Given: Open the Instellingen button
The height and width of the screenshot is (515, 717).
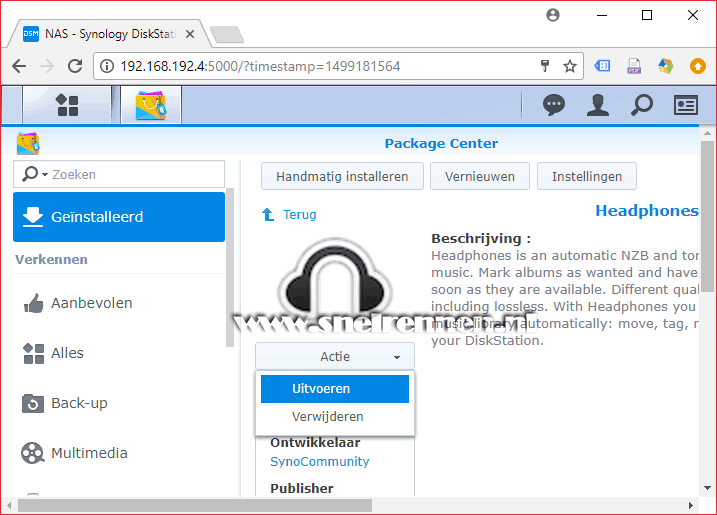Looking at the screenshot, I should click(587, 176).
